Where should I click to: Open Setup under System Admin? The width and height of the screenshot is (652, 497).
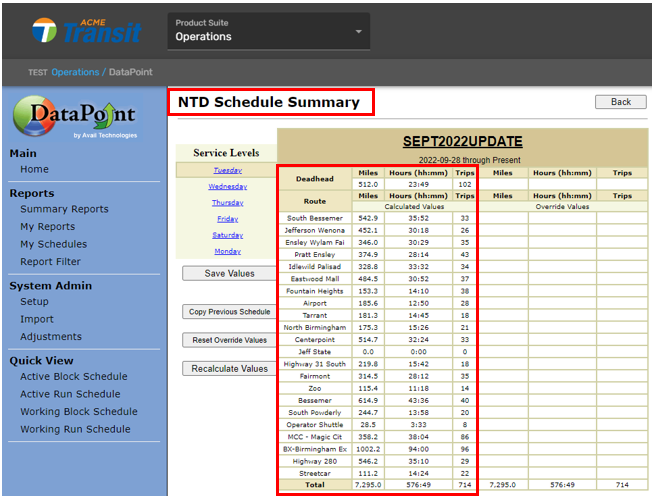click(35, 302)
